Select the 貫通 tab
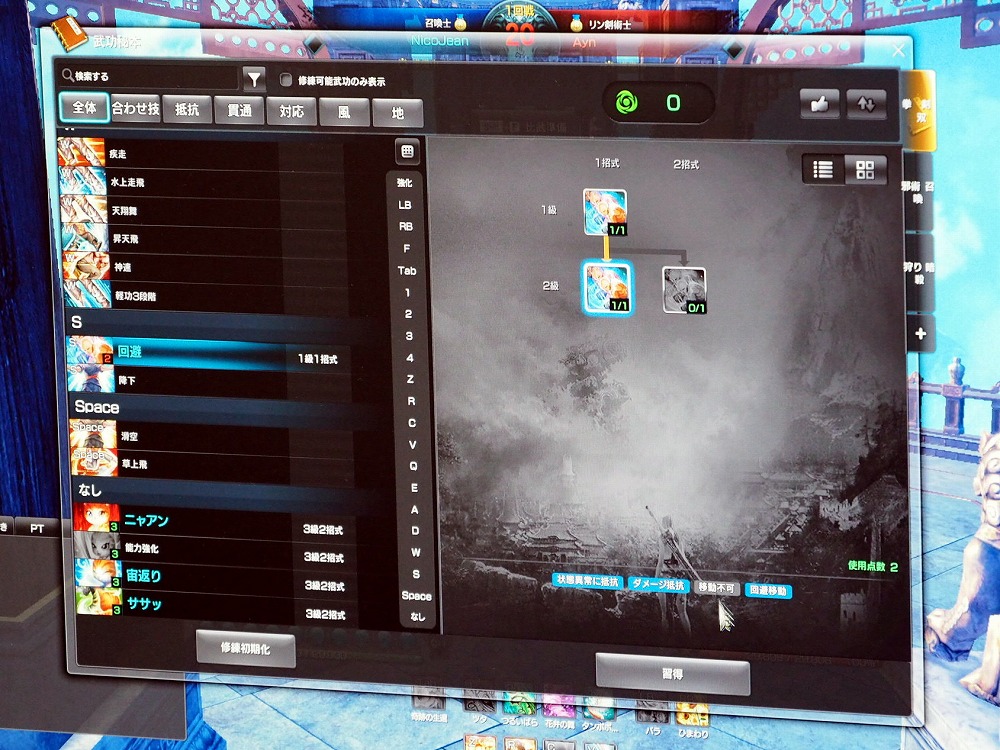Viewport: 1000px width, 750px height. pos(239,111)
